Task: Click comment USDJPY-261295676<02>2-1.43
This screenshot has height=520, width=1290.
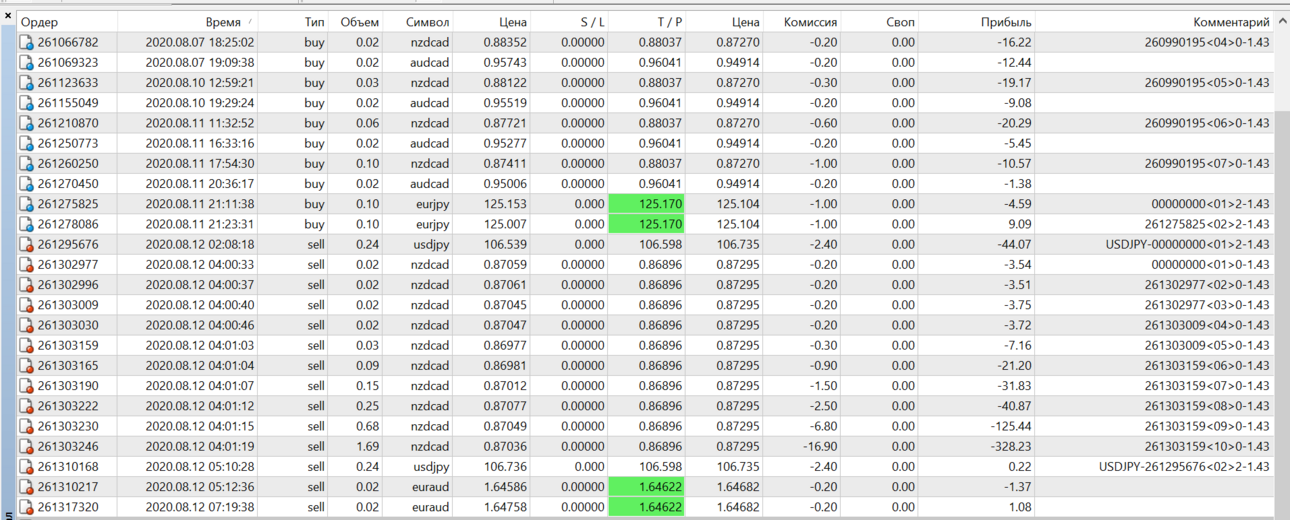Action: (x=1184, y=466)
